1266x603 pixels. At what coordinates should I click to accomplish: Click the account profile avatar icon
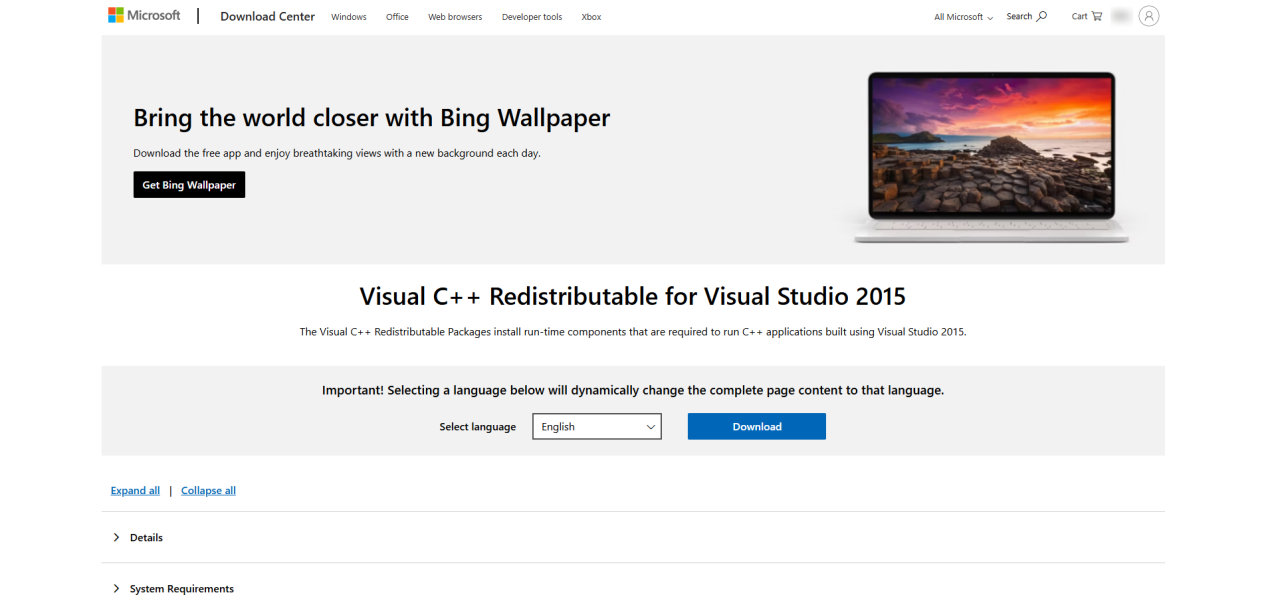pos(1148,16)
